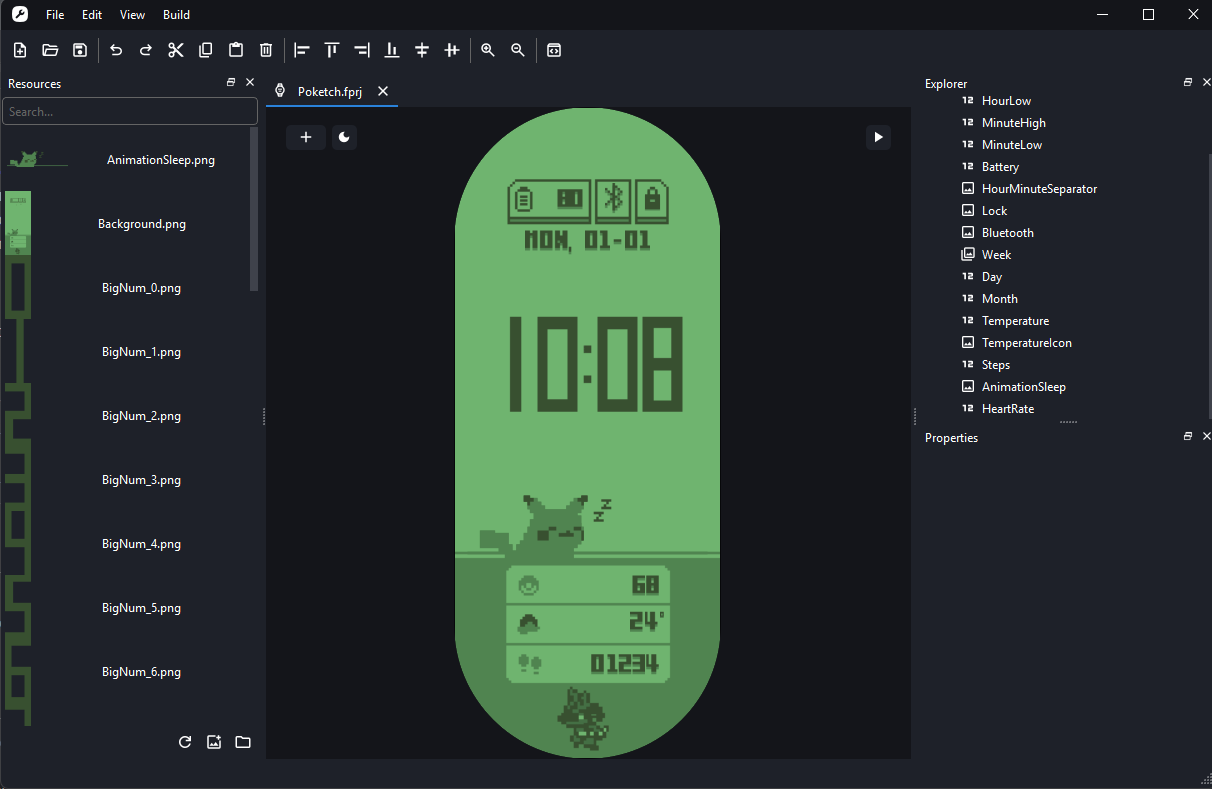Click the preview play button
The width and height of the screenshot is (1212, 789).
(x=878, y=137)
